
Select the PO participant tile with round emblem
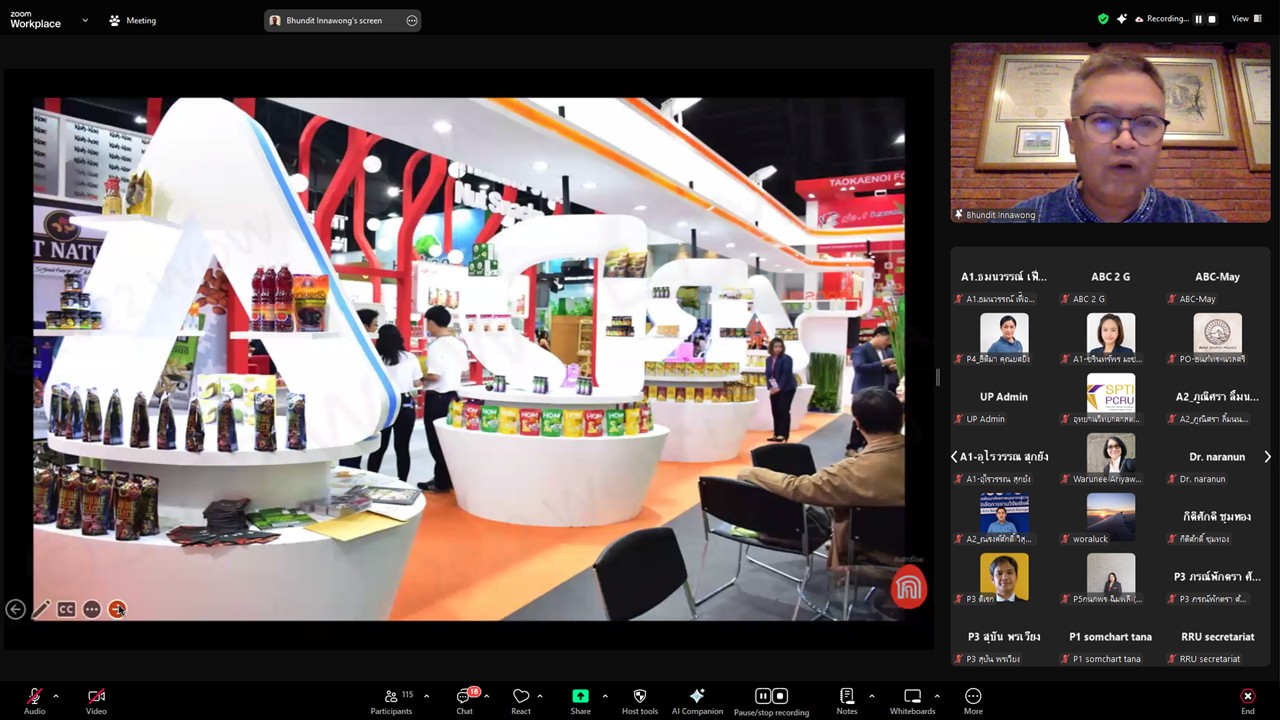pyautogui.click(x=1217, y=339)
